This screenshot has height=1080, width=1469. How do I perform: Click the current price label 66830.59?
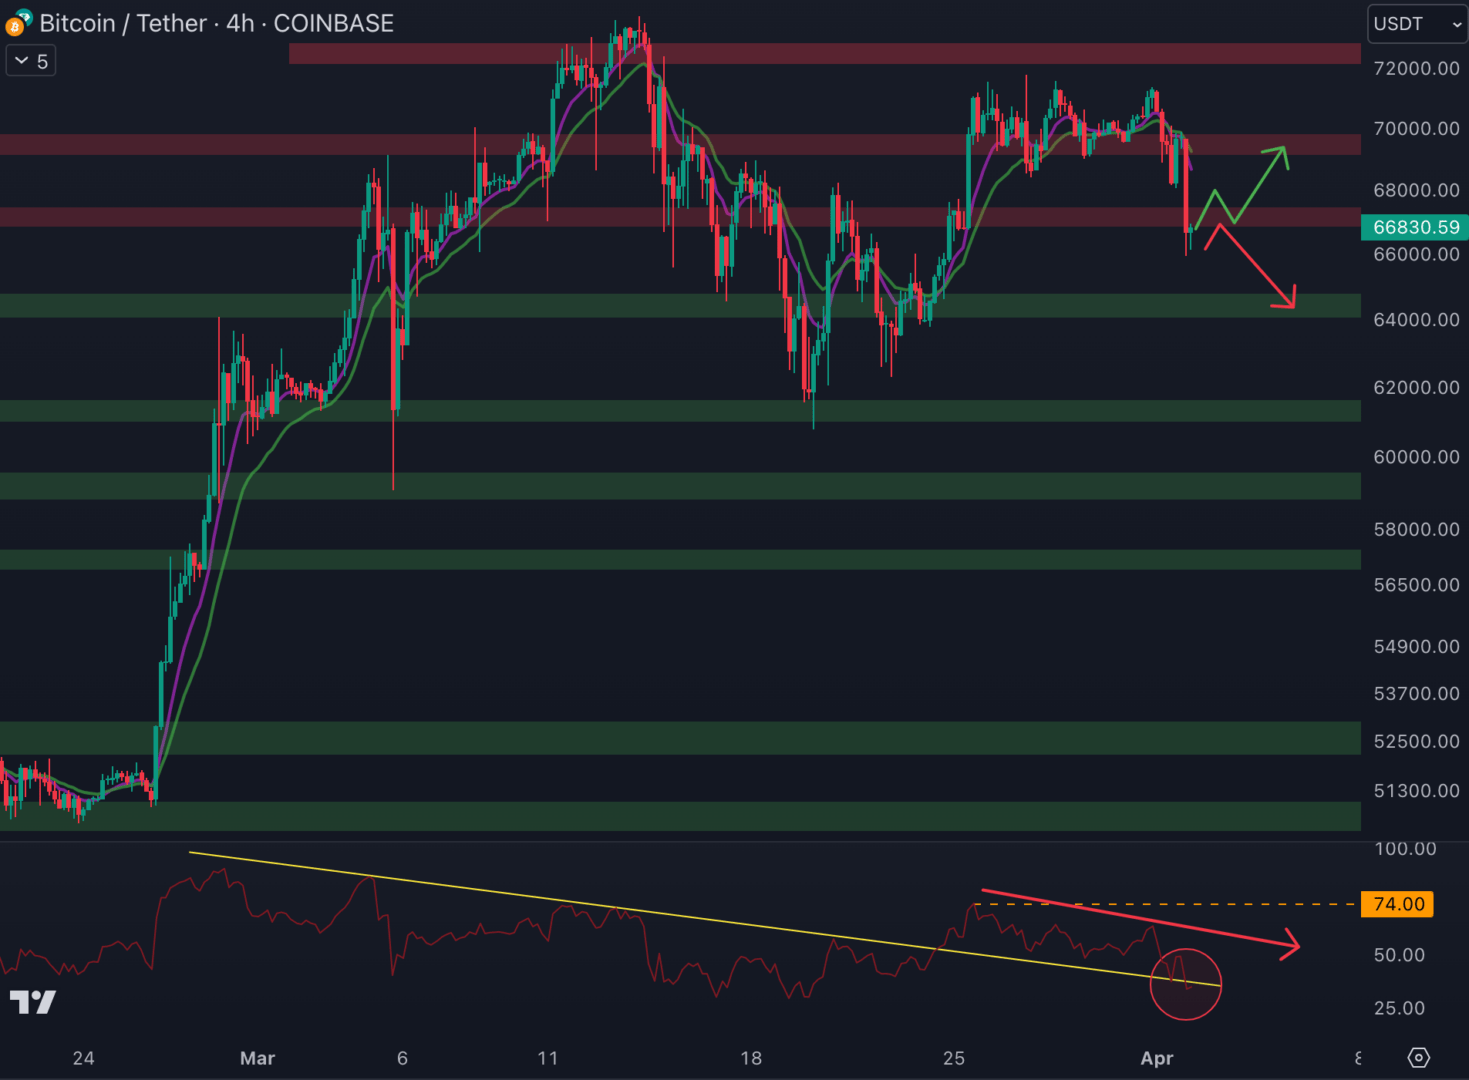pos(1415,227)
